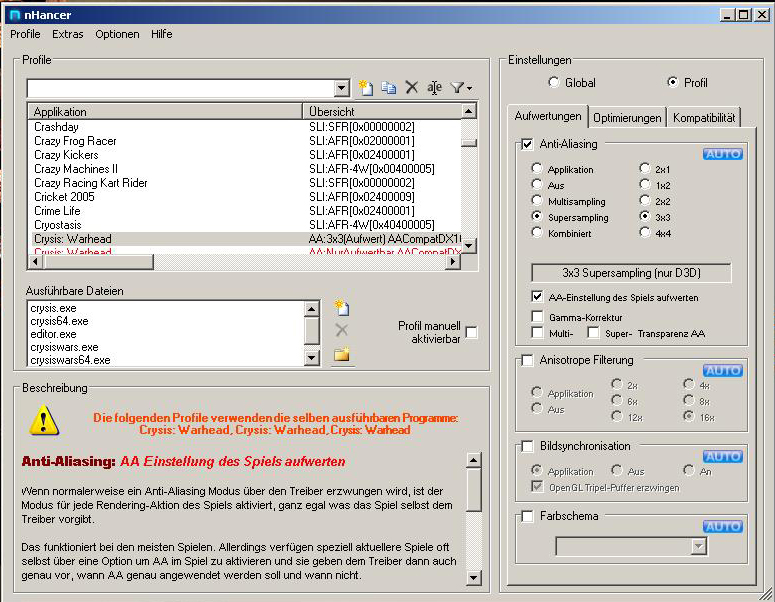This screenshot has height=602, width=775.
Task: Switch to the Optimierungen tab
Action: pyautogui.click(x=627, y=118)
